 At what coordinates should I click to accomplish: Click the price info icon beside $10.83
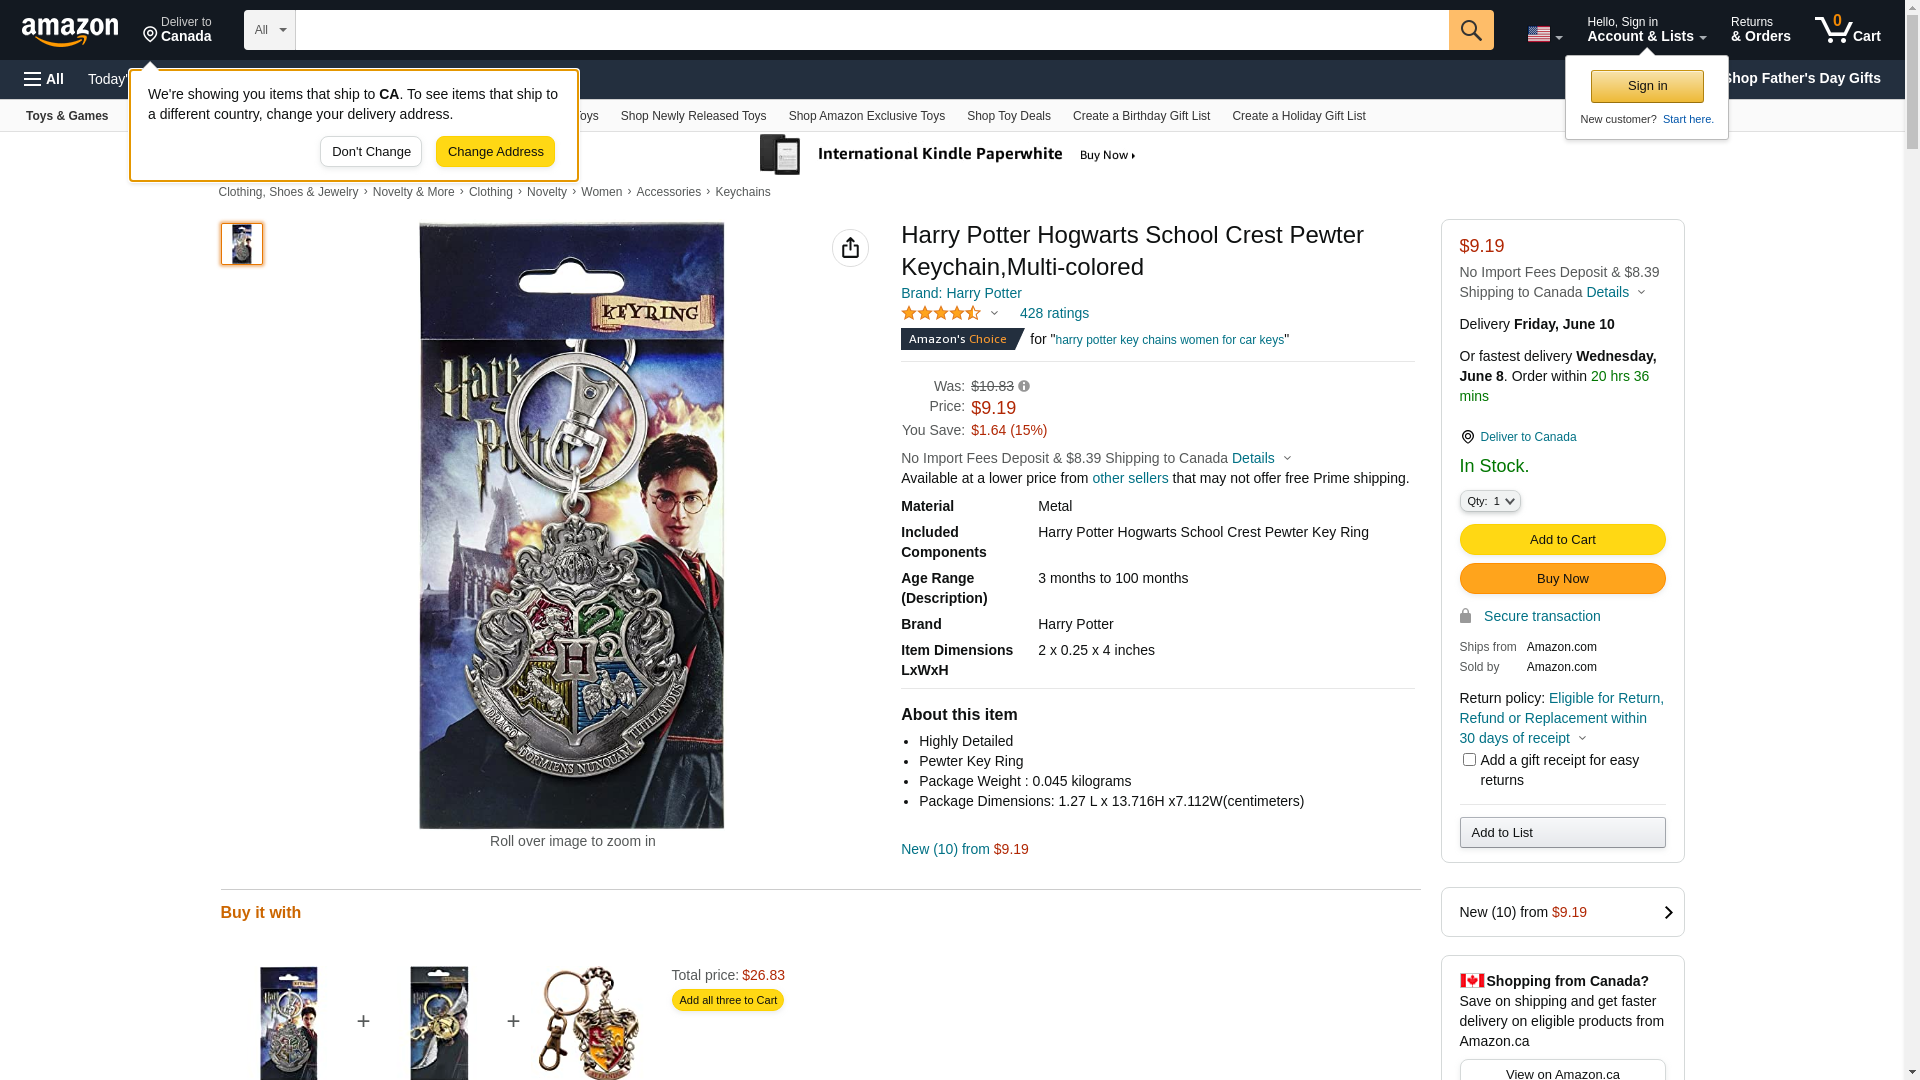click(x=1024, y=386)
